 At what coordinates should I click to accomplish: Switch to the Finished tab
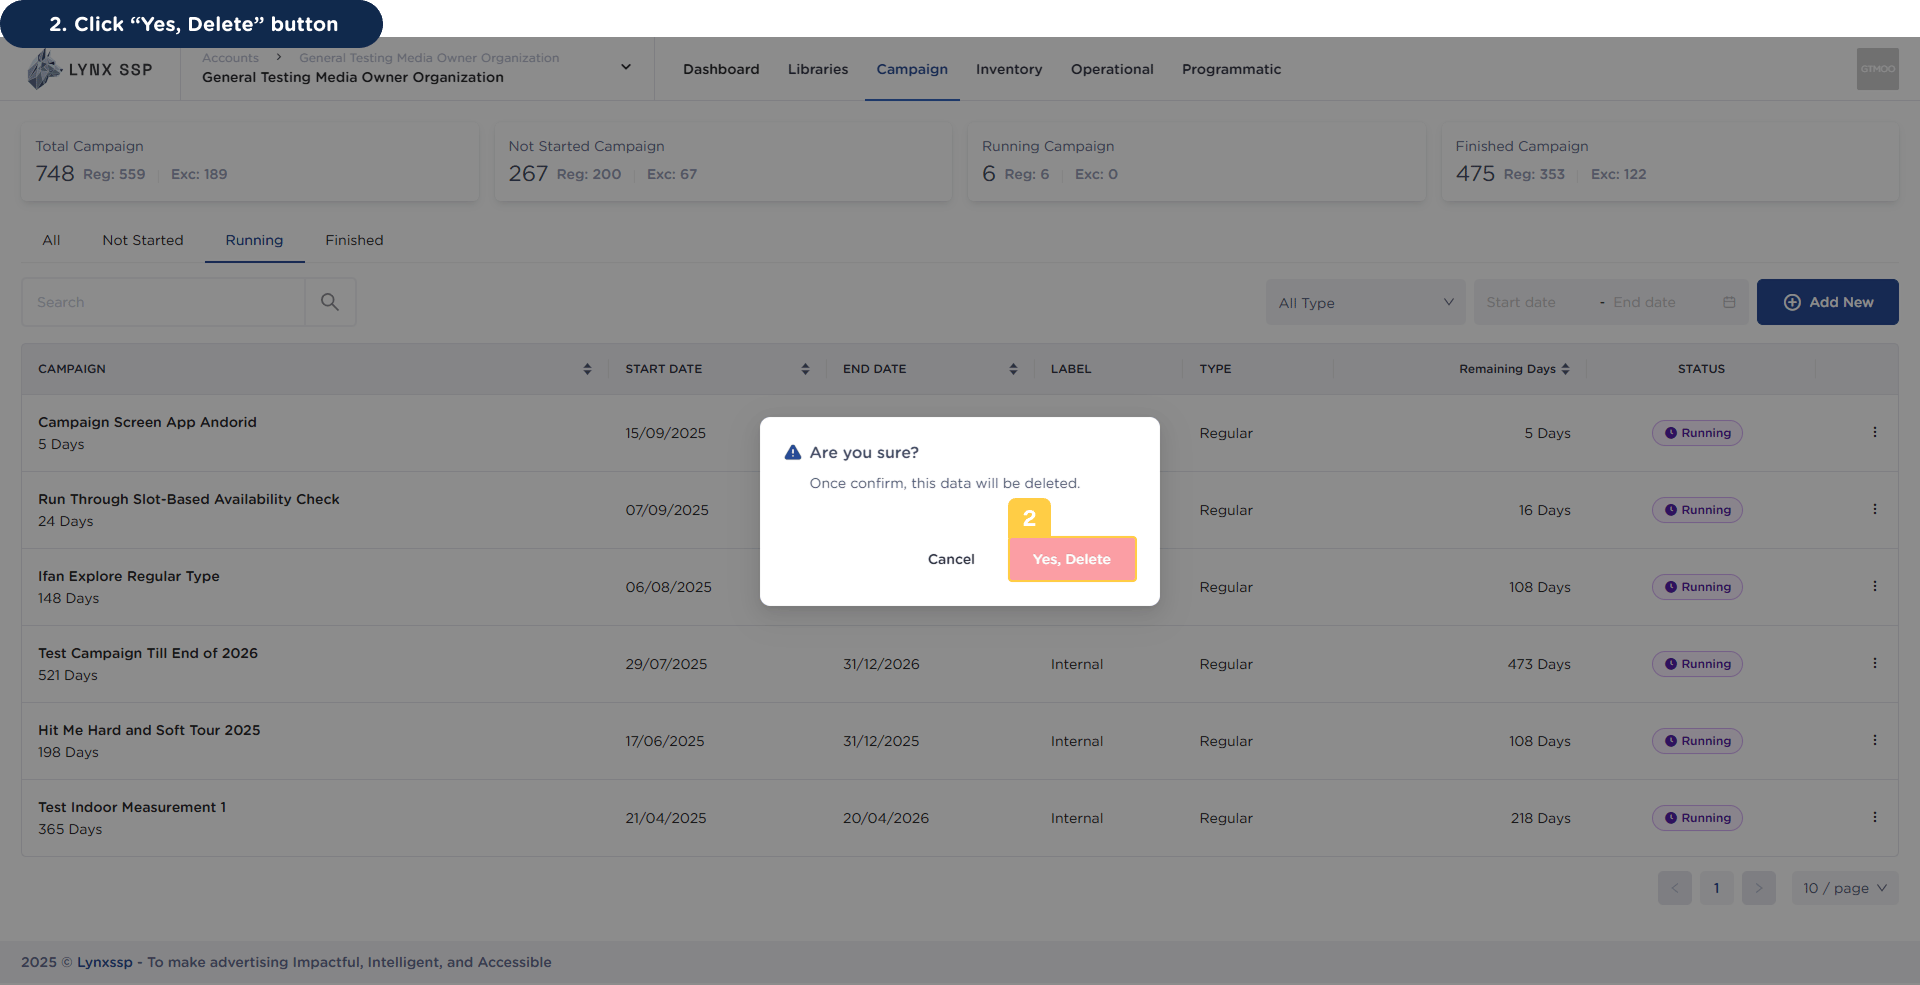click(x=354, y=240)
